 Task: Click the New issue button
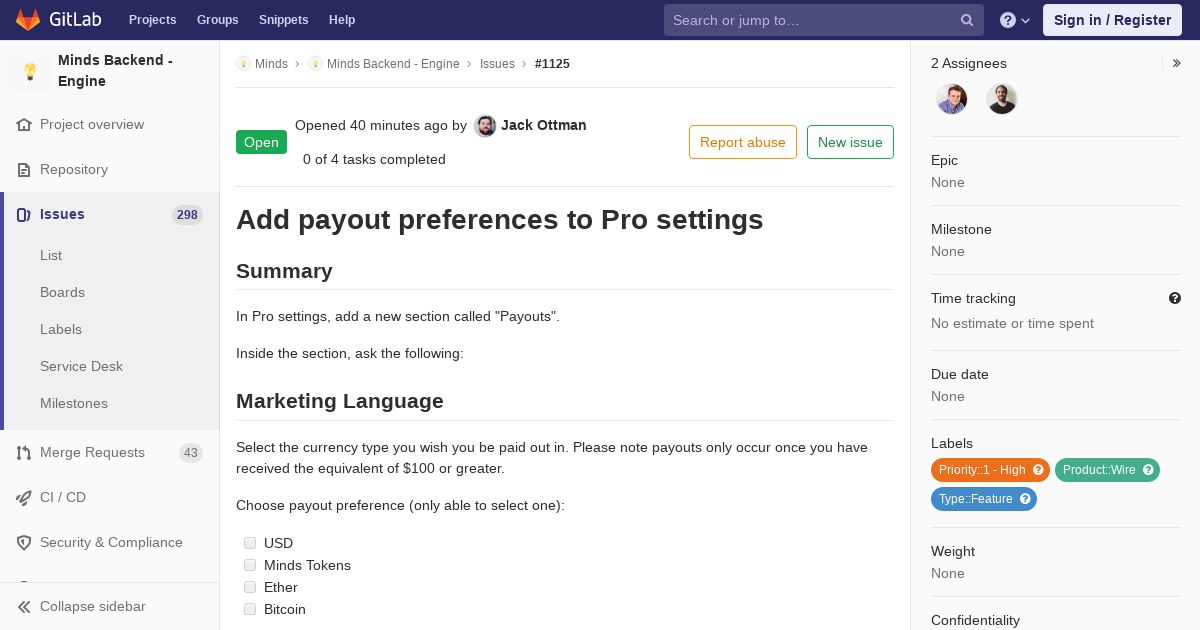click(x=850, y=142)
